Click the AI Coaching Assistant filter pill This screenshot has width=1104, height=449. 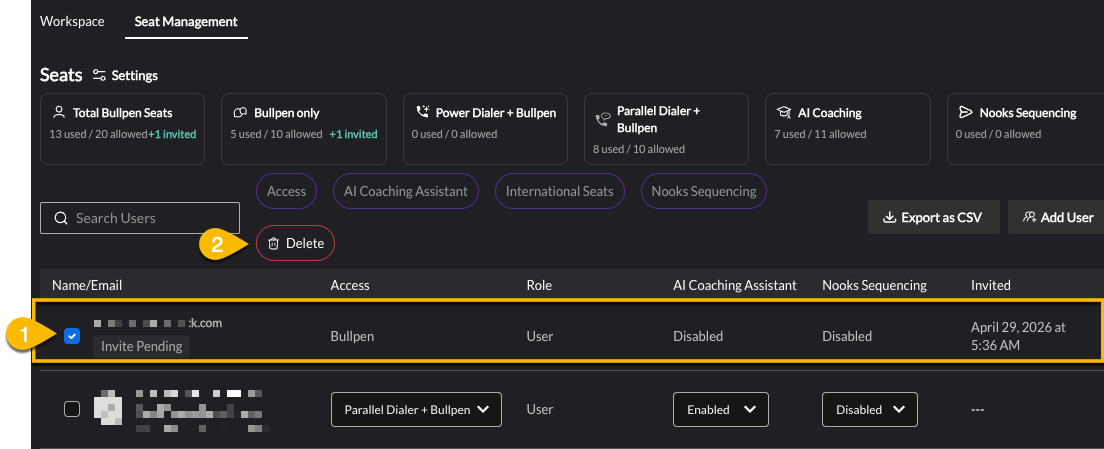point(406,191)
